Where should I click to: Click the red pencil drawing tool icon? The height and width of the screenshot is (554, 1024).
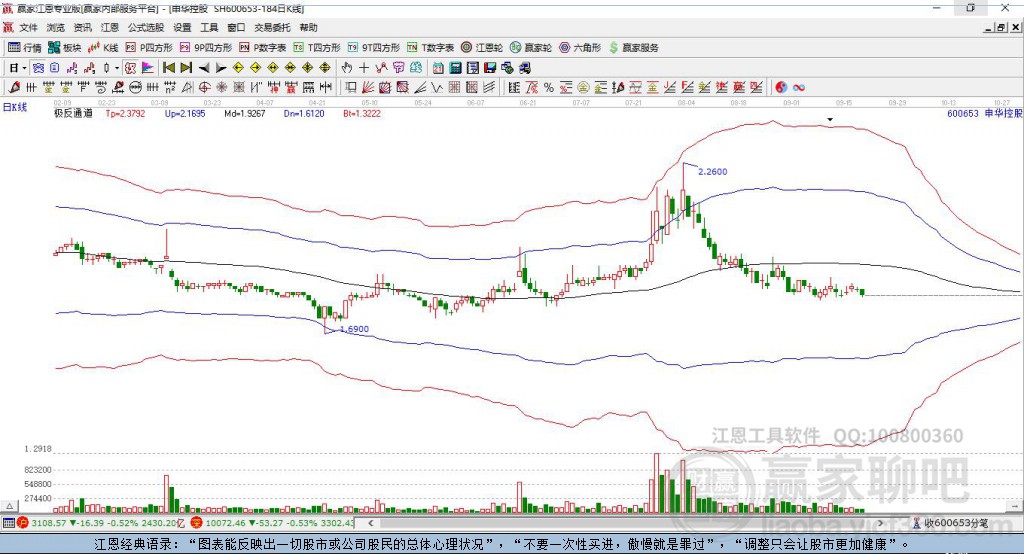tap(14, 87)
